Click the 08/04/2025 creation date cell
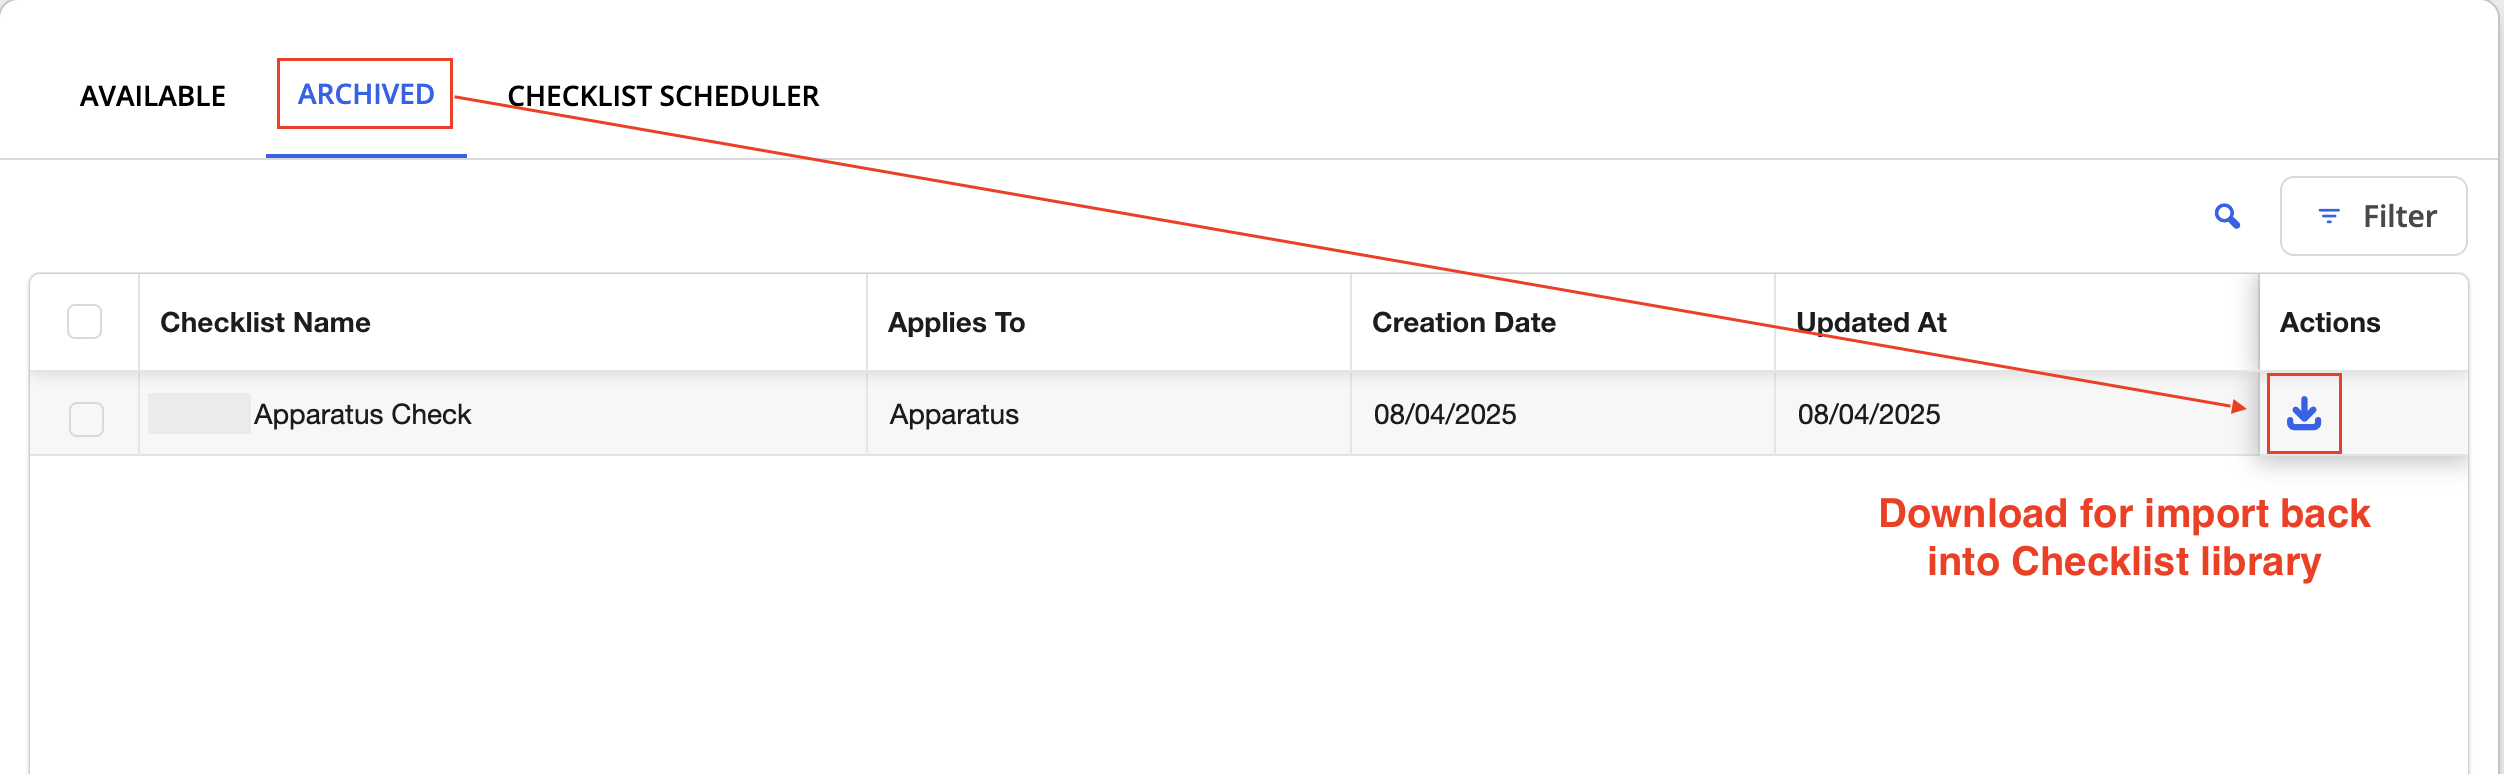Screen dimensions: 2504x774 click(1445, 414)
